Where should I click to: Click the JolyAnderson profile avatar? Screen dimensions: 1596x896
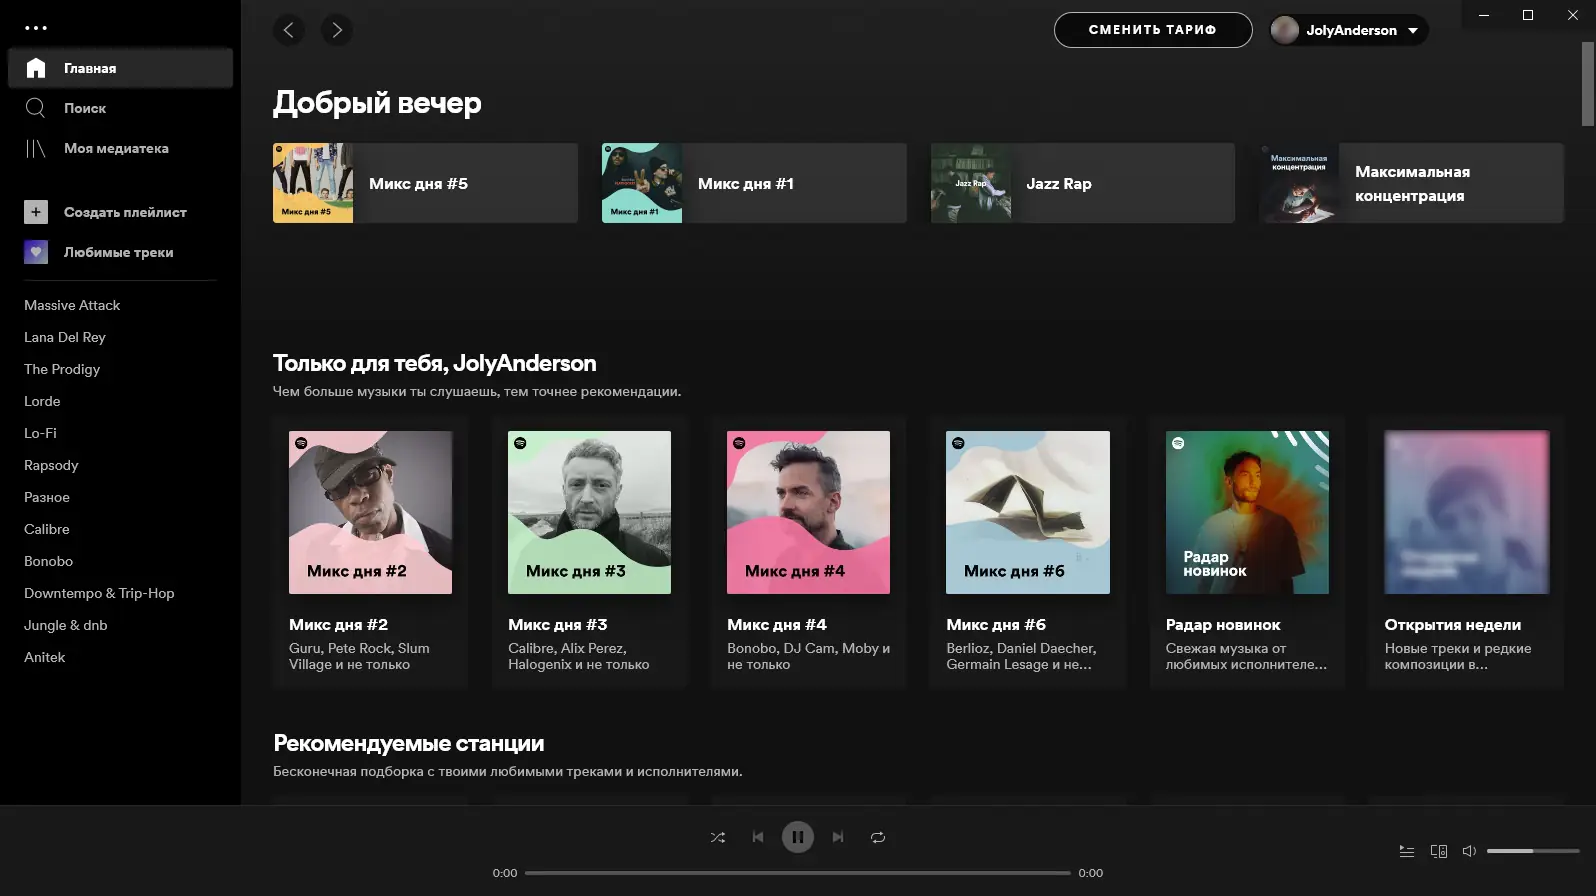point(1285,30)
